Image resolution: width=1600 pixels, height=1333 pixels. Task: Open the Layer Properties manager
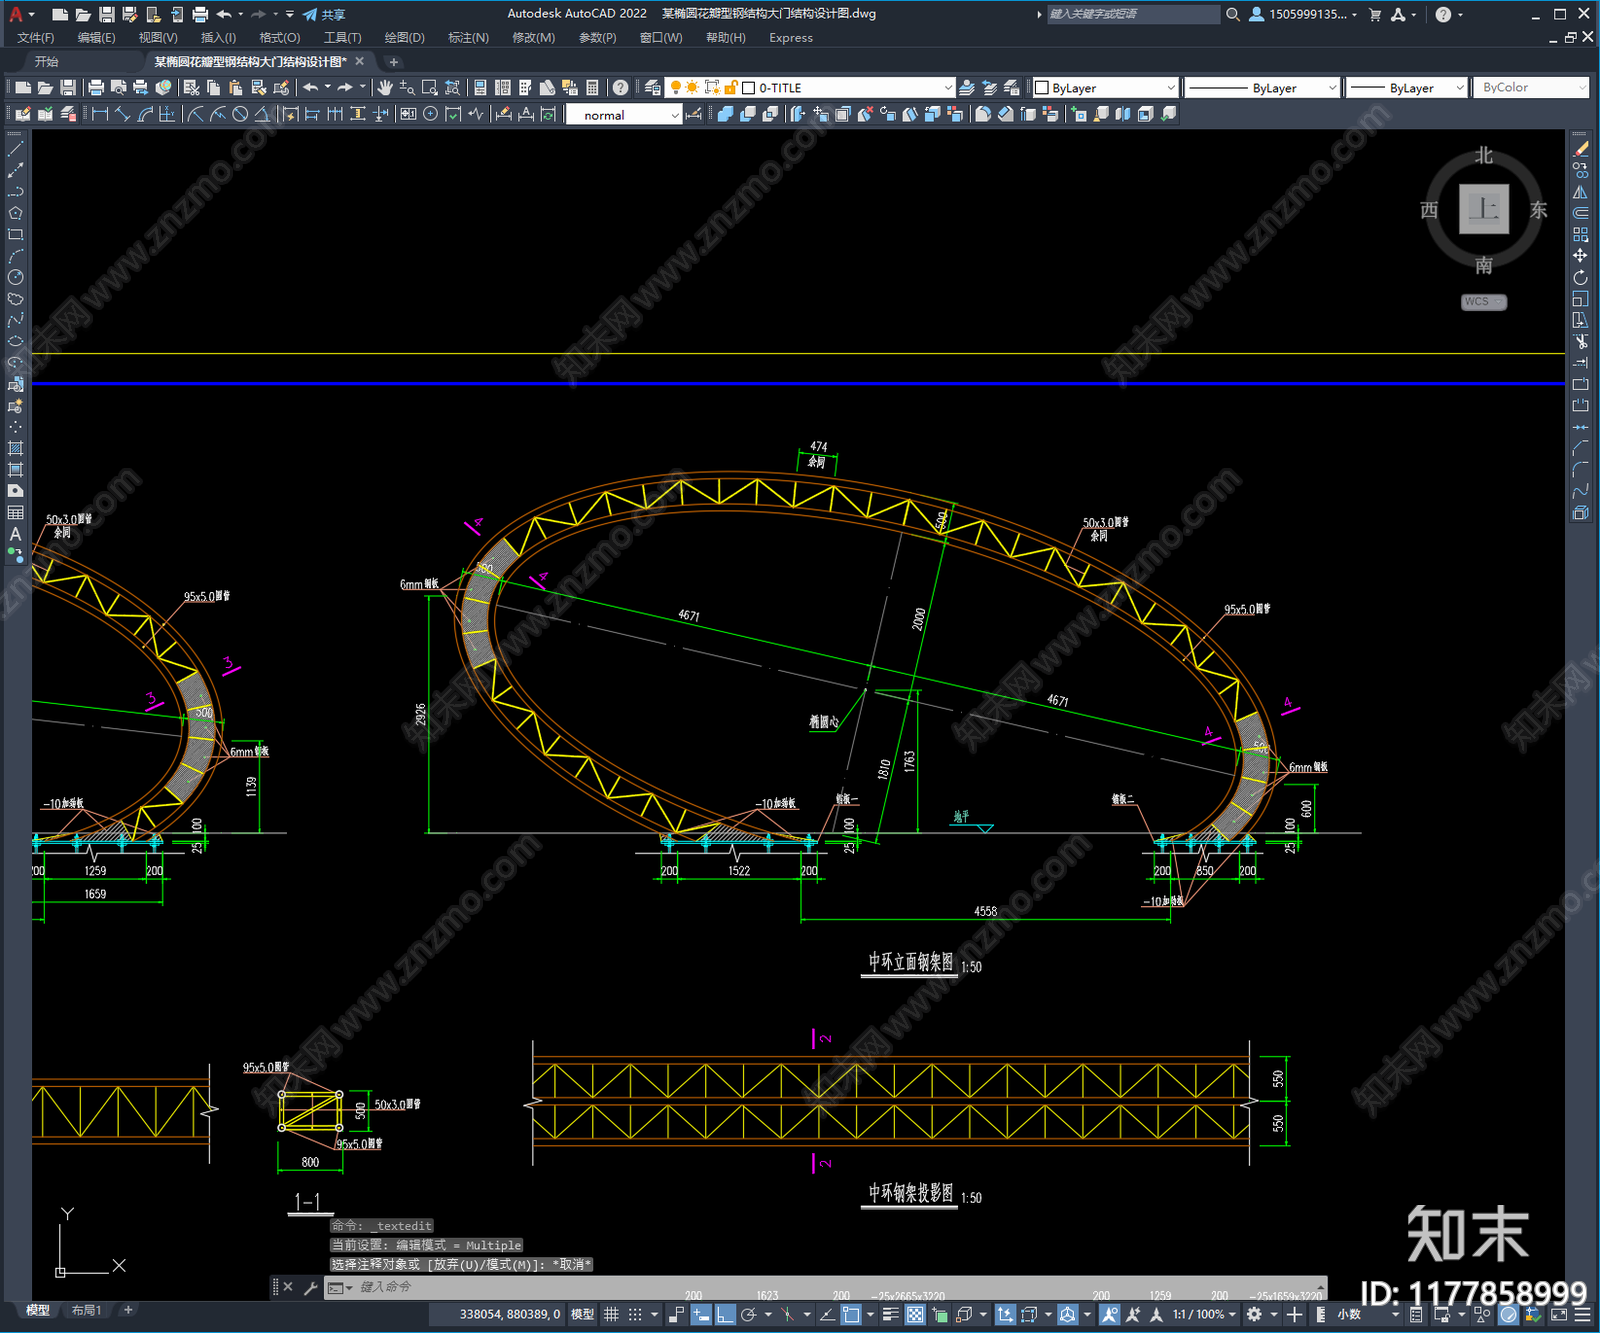(x=652, y=88)
